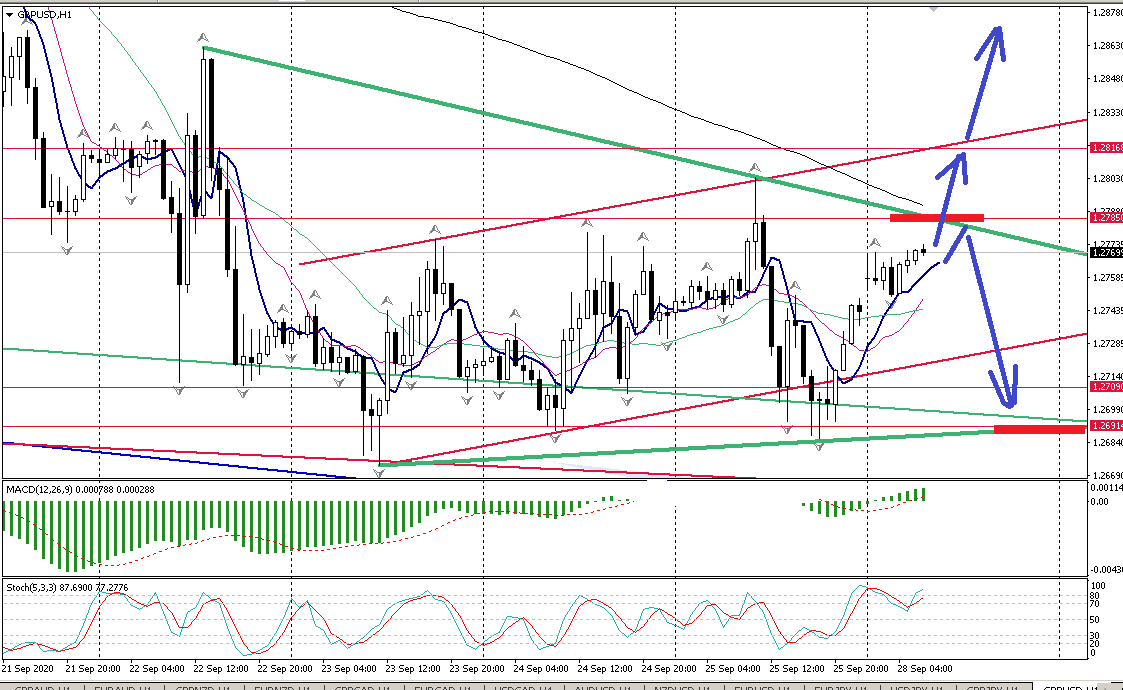This screenshot has height=690, width=1123.
Task: Click the 1.27090 red price label
Action: point(1105,387)
